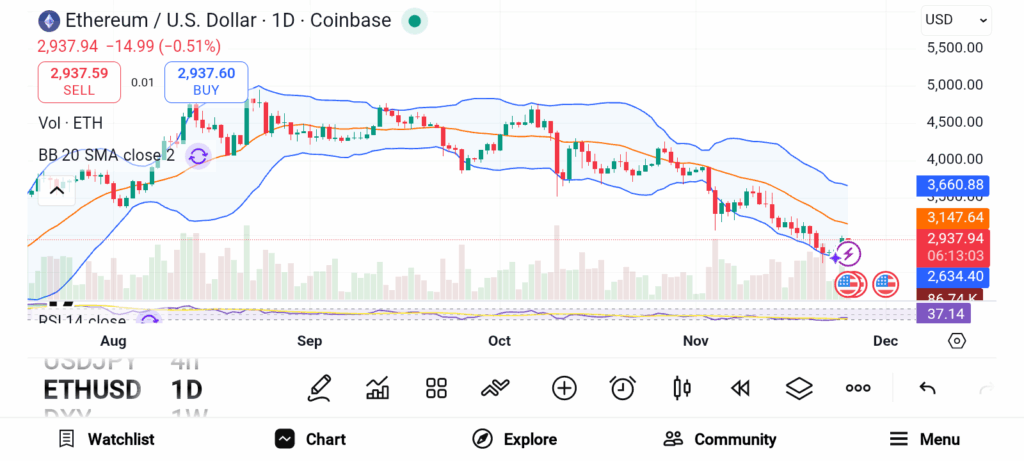This screenshot has width=1024, height=461.
Task: Open the object tree layers icon
Action: tap(799, 388)
